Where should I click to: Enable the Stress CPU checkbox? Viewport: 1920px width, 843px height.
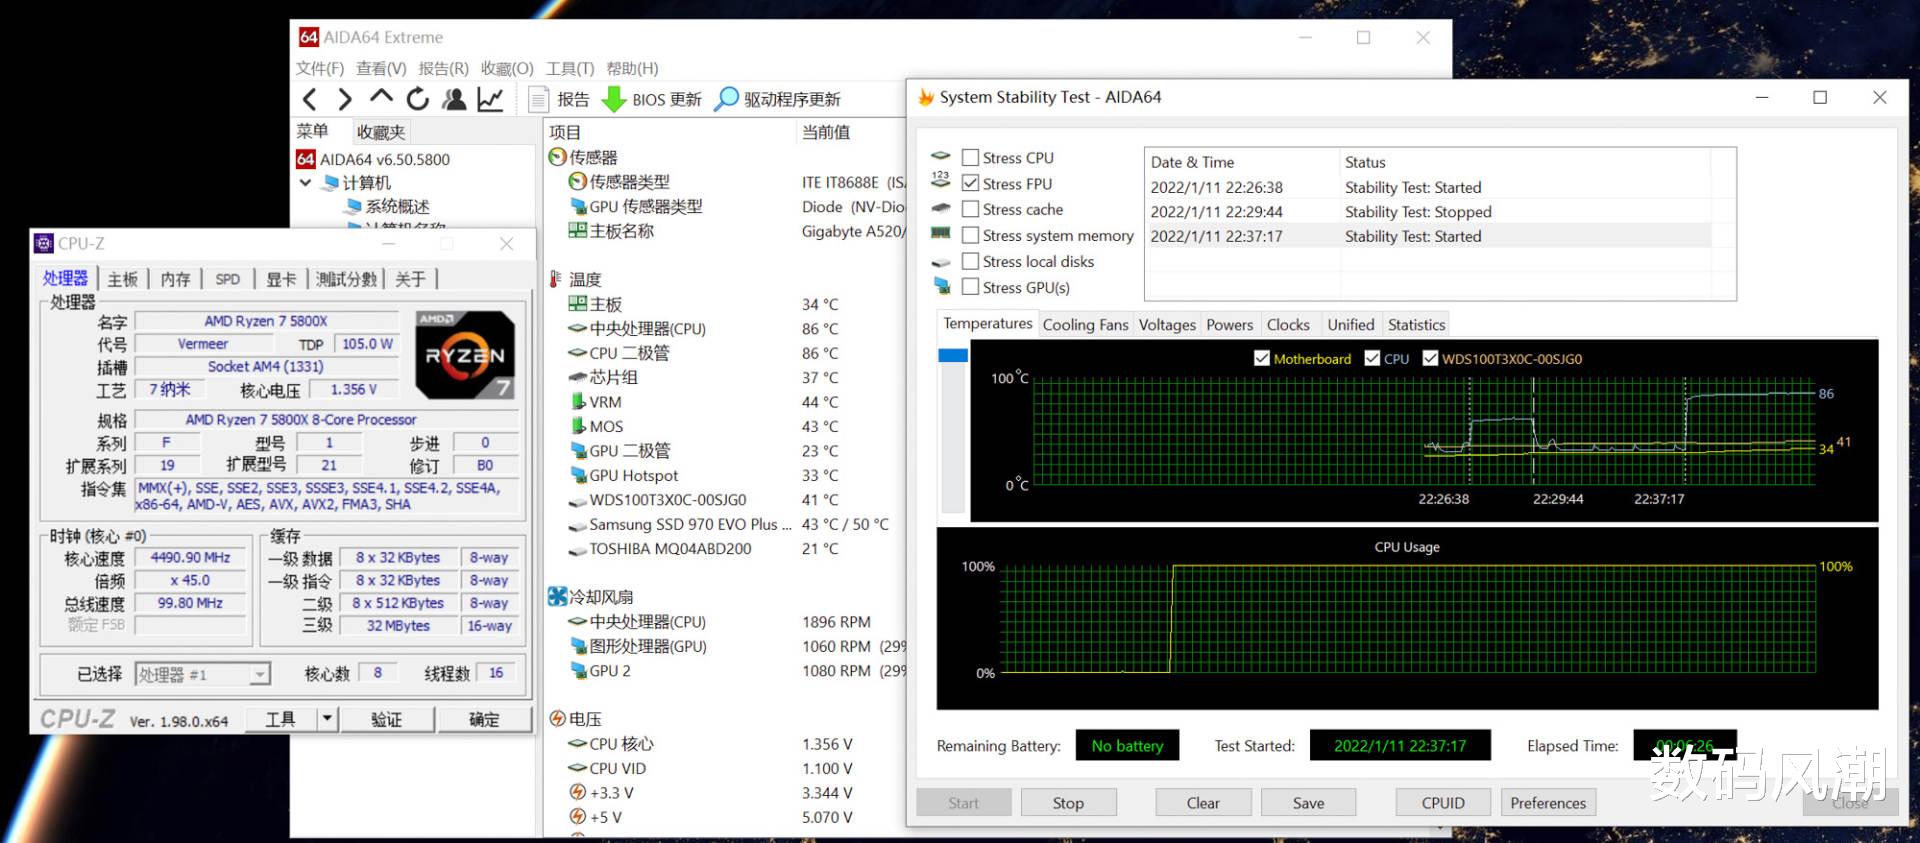(x=970, y=158)
